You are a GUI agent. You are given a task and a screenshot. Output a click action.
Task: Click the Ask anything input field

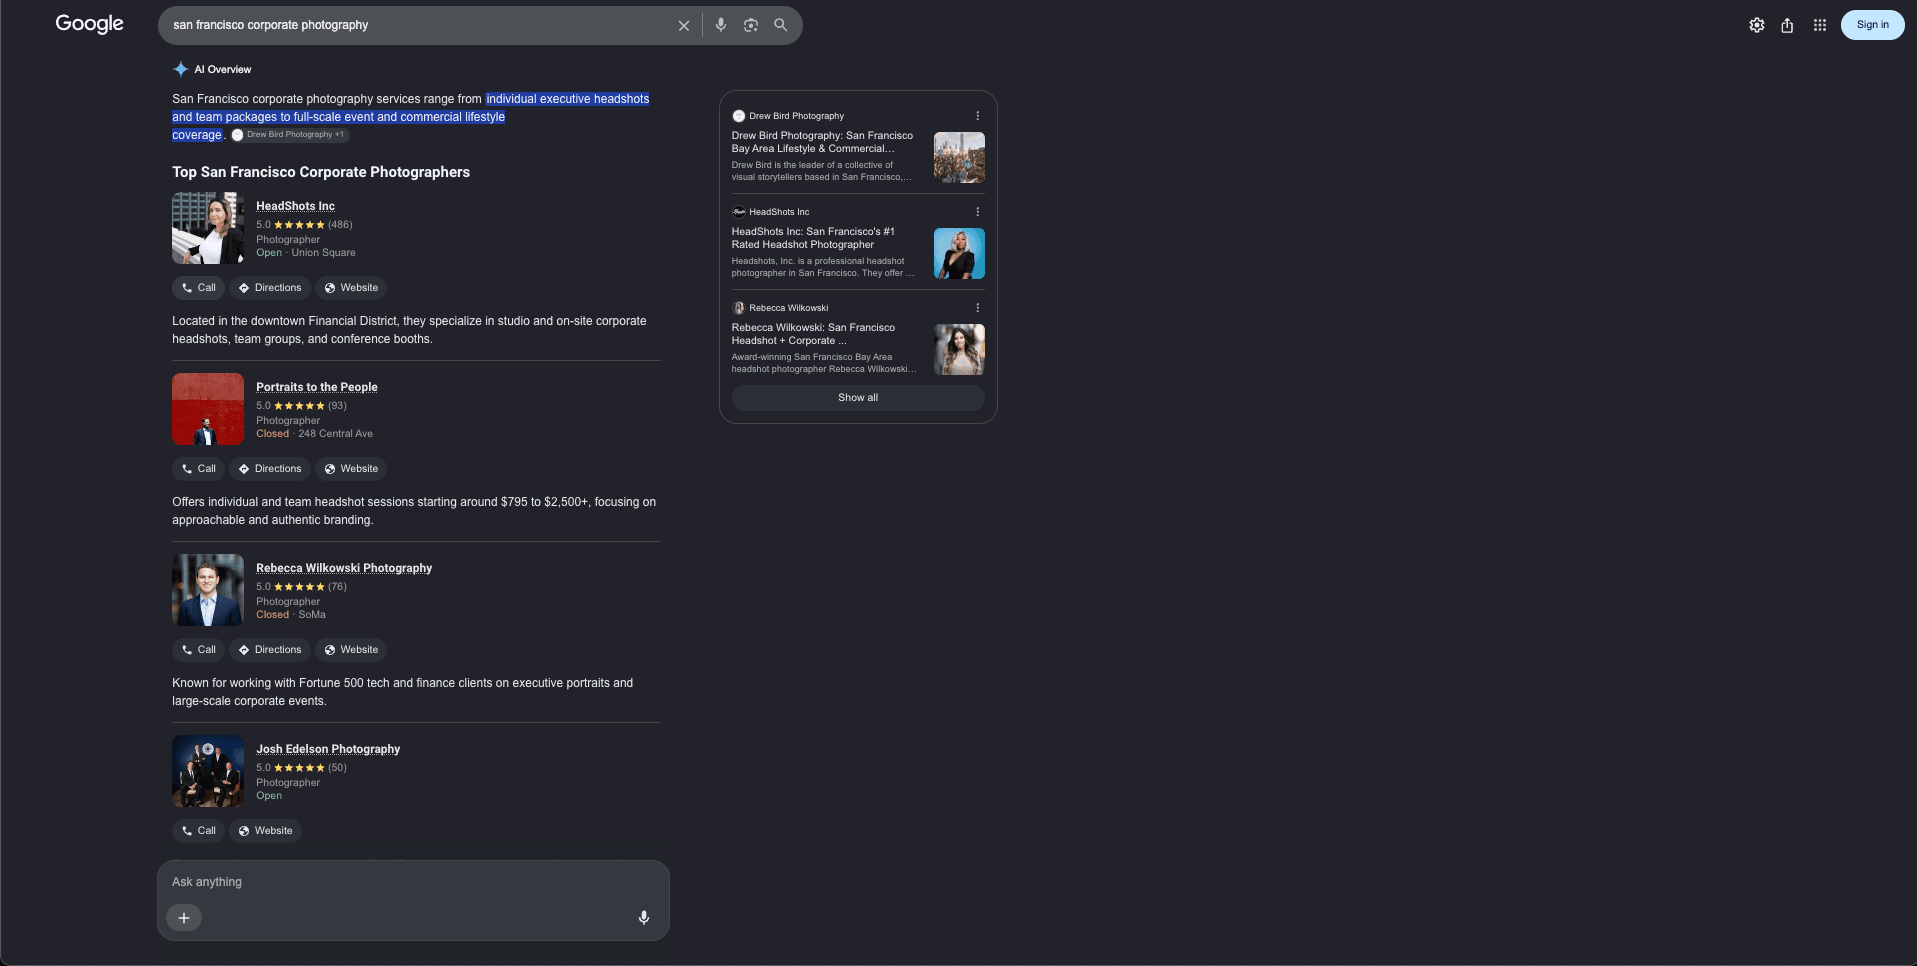tap(413, 882)
